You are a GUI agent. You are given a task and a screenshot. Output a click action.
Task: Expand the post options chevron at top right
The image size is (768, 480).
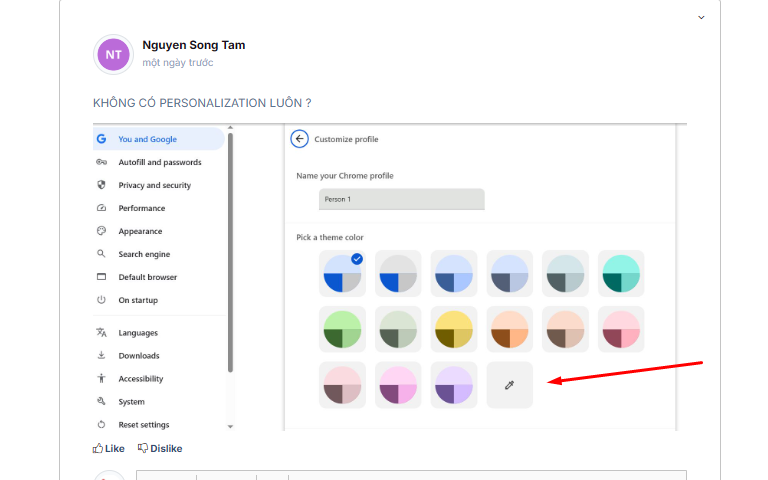[701, 17]
